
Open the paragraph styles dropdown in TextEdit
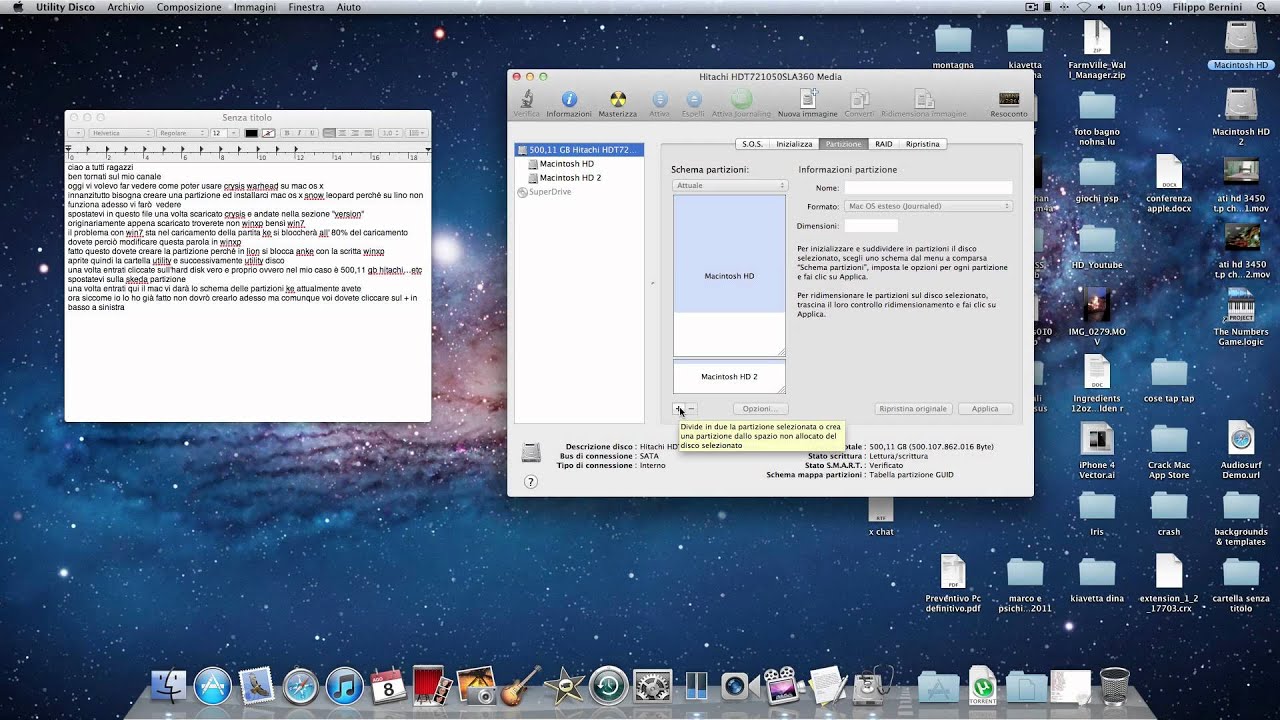76,133
